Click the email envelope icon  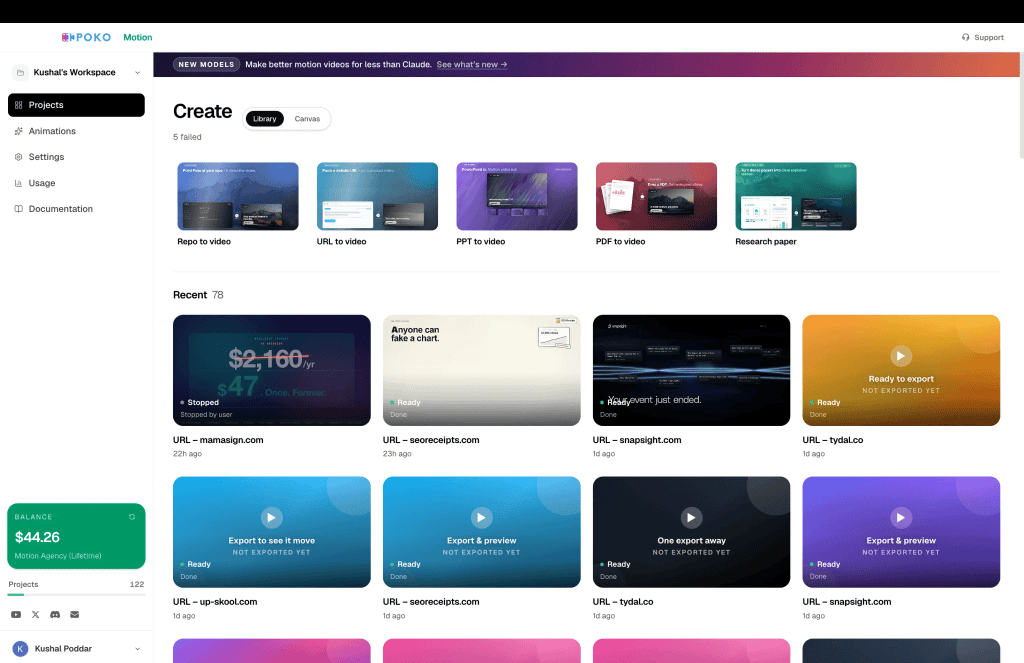(74, 615)
